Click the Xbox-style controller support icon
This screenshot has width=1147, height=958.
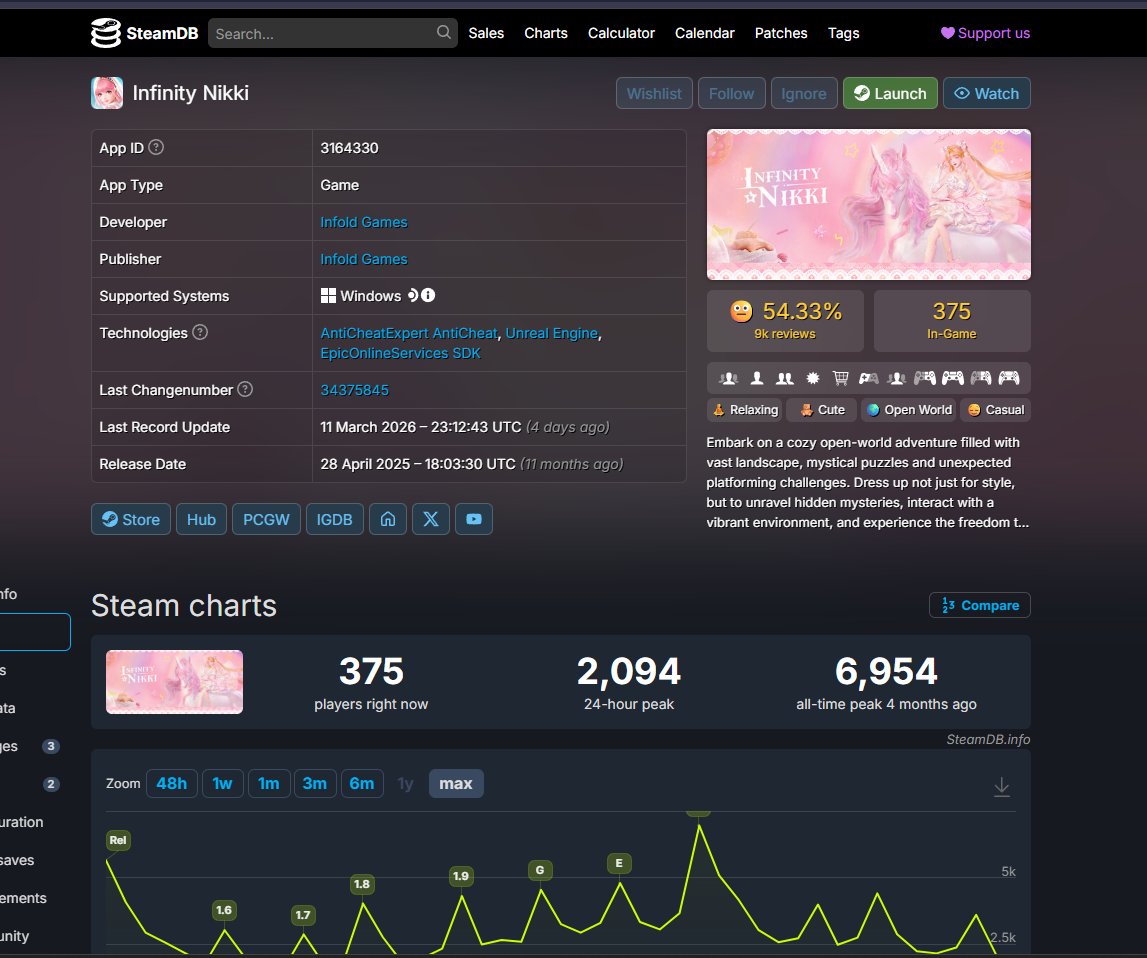[x=869, y=378]
